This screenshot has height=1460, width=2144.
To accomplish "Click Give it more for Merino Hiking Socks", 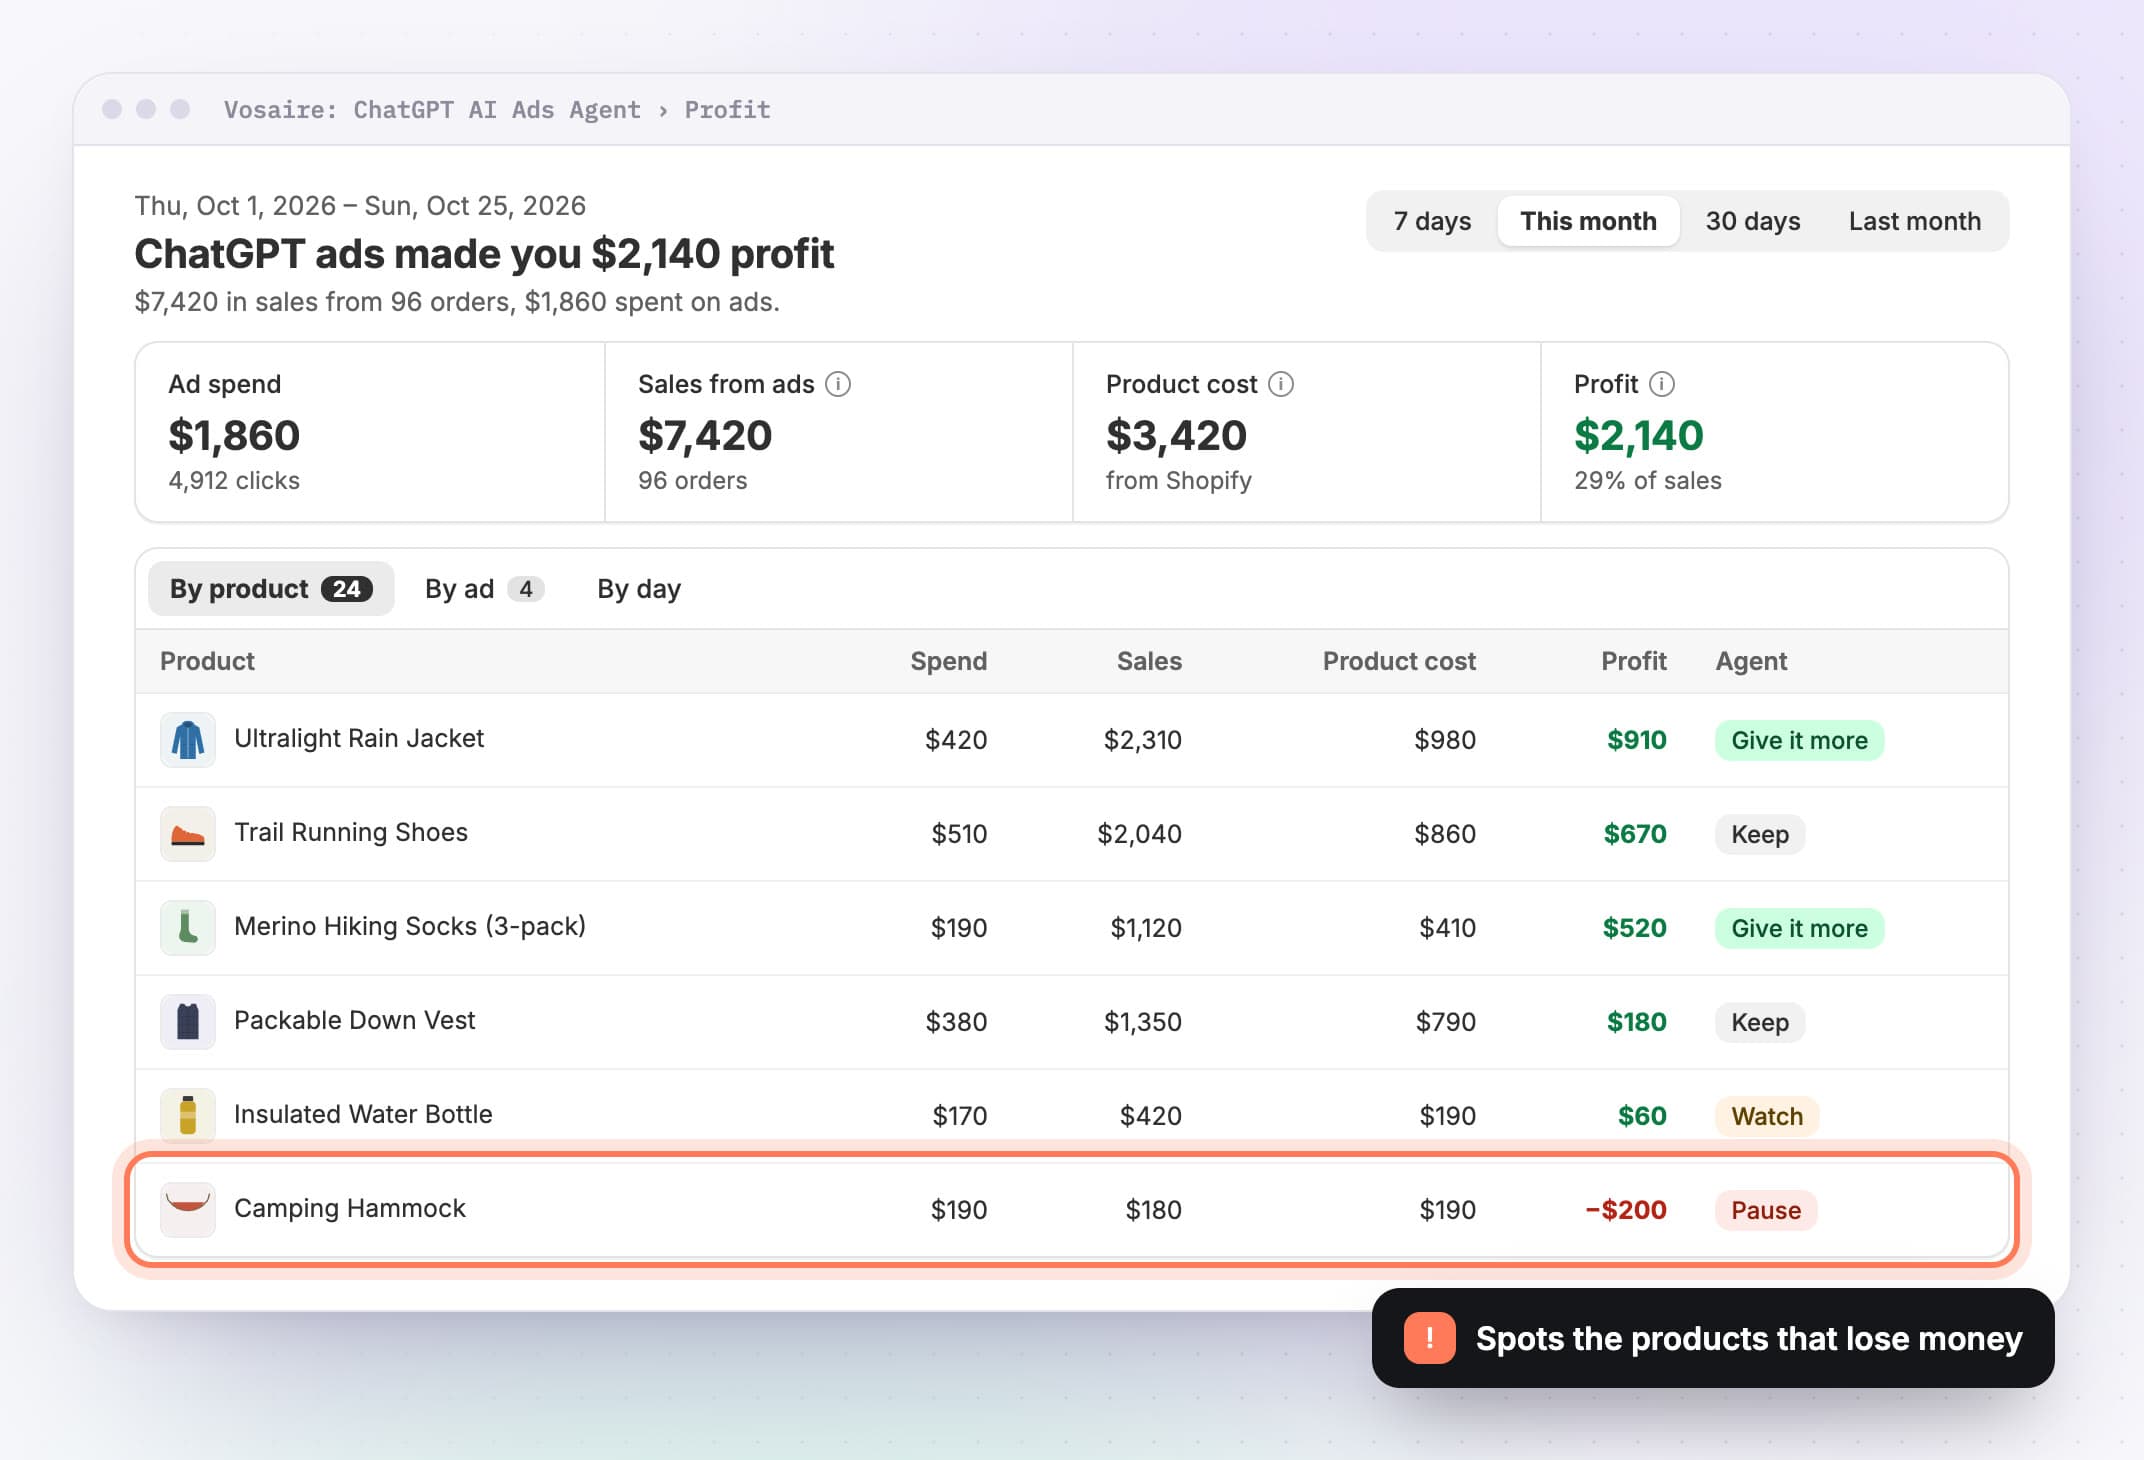I will click(x=1799, y=928).
